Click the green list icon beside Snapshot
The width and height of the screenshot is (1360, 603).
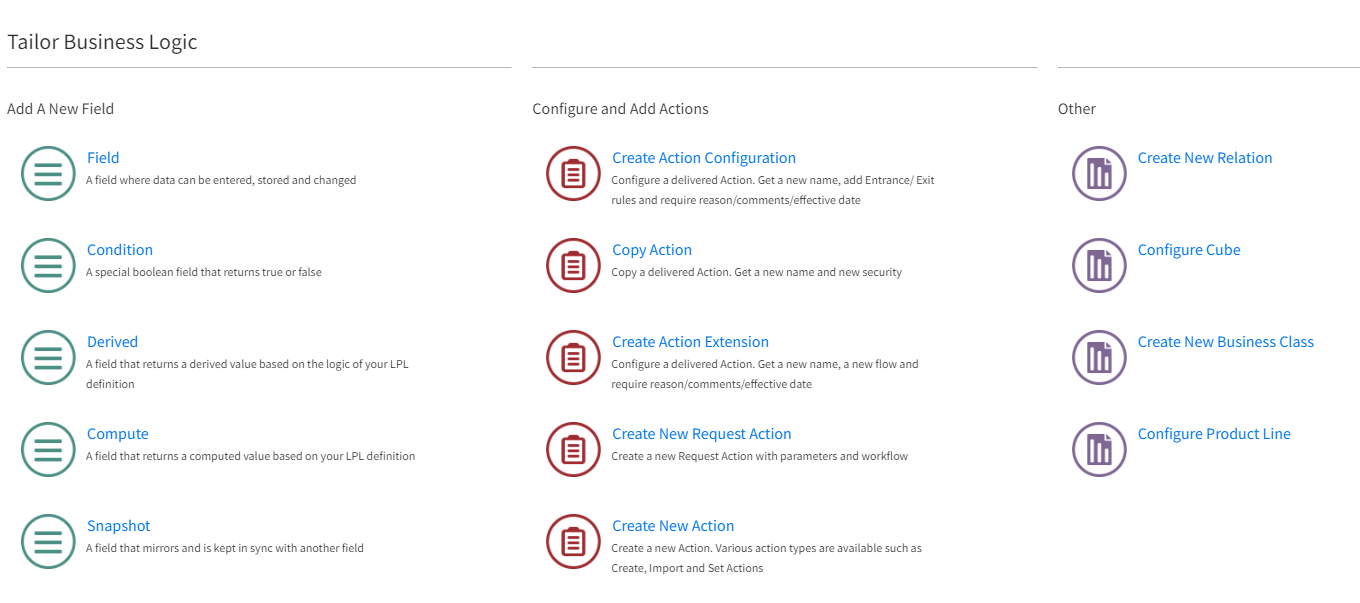48,542
